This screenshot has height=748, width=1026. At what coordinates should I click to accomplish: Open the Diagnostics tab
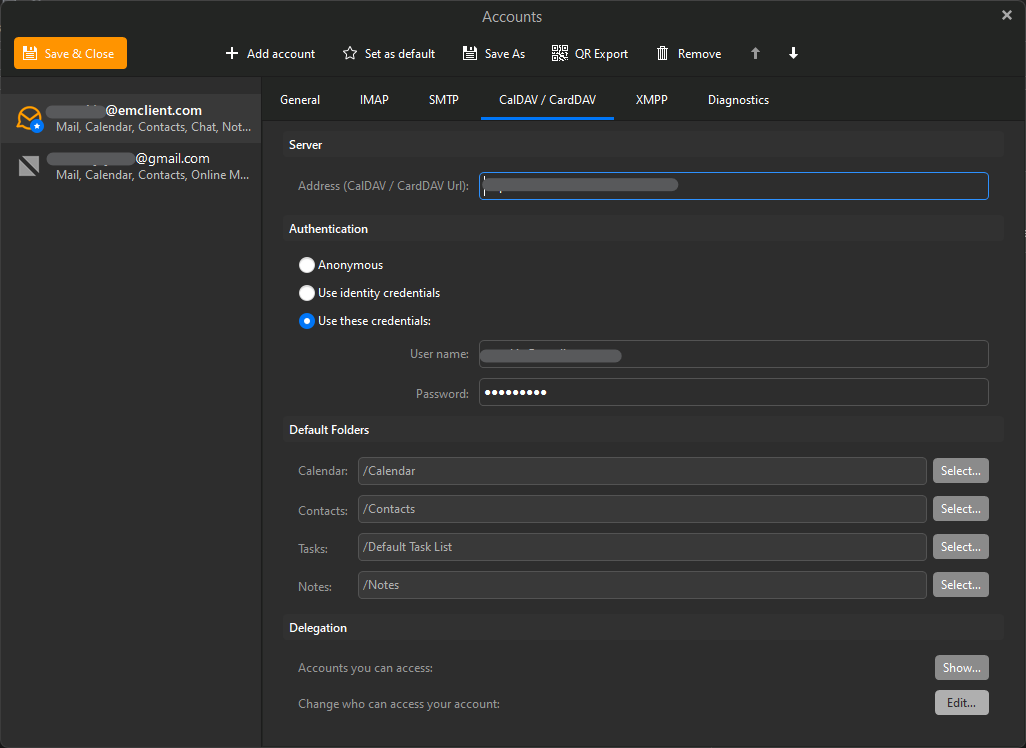[738, 100]
